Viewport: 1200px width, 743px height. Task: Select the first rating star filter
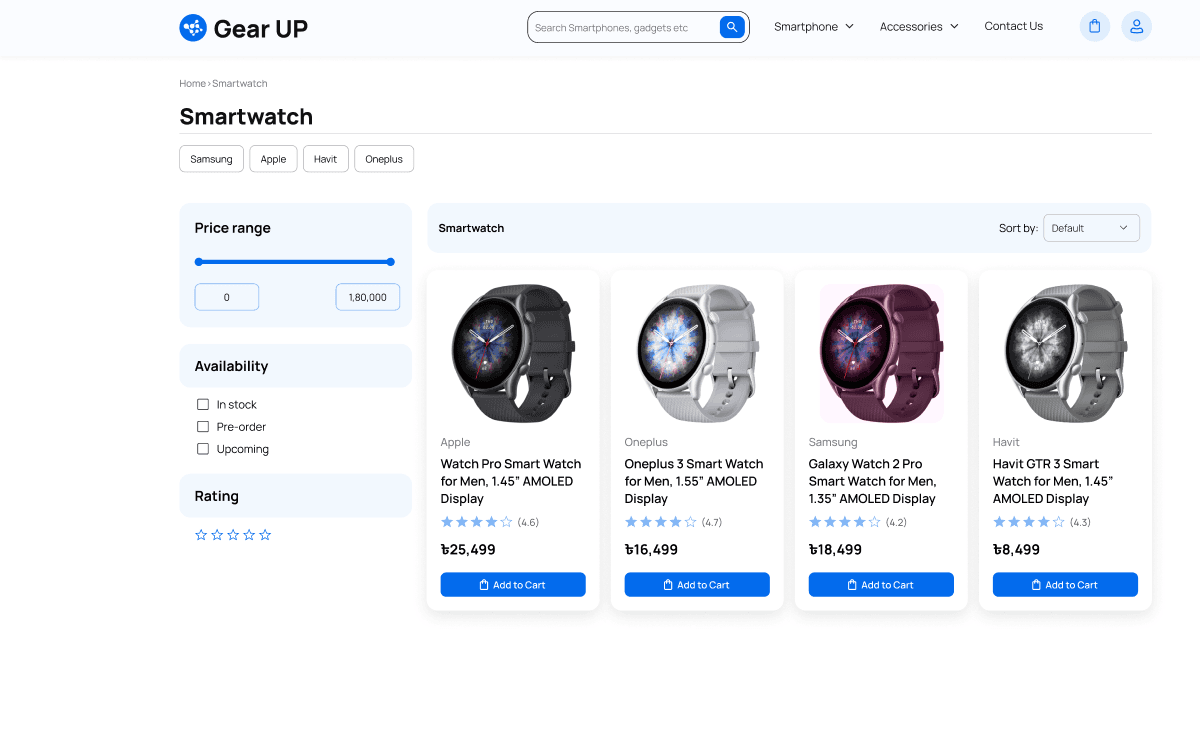pyautogui.click(x=201, y=535)
